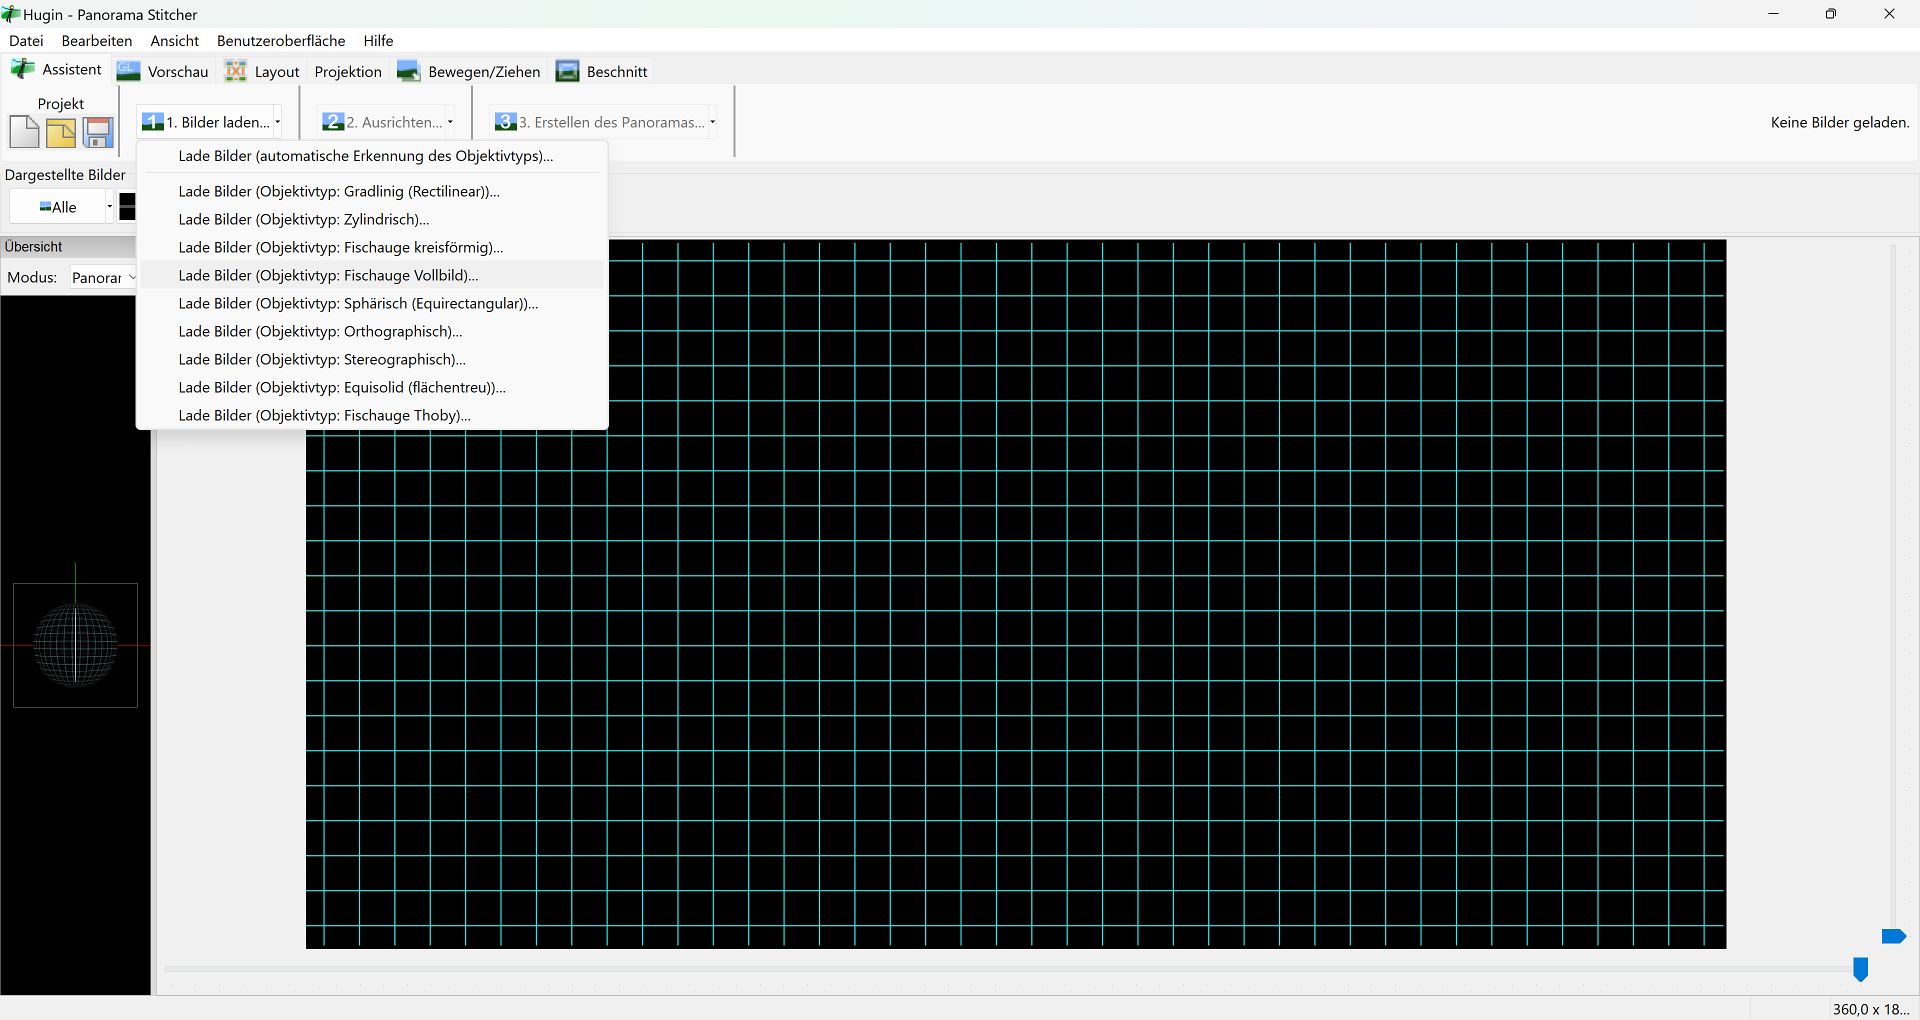The width and height of the screenshot is (1920, 1020).
Task: Click the open project folder icon
Action: tap(61, 132)
